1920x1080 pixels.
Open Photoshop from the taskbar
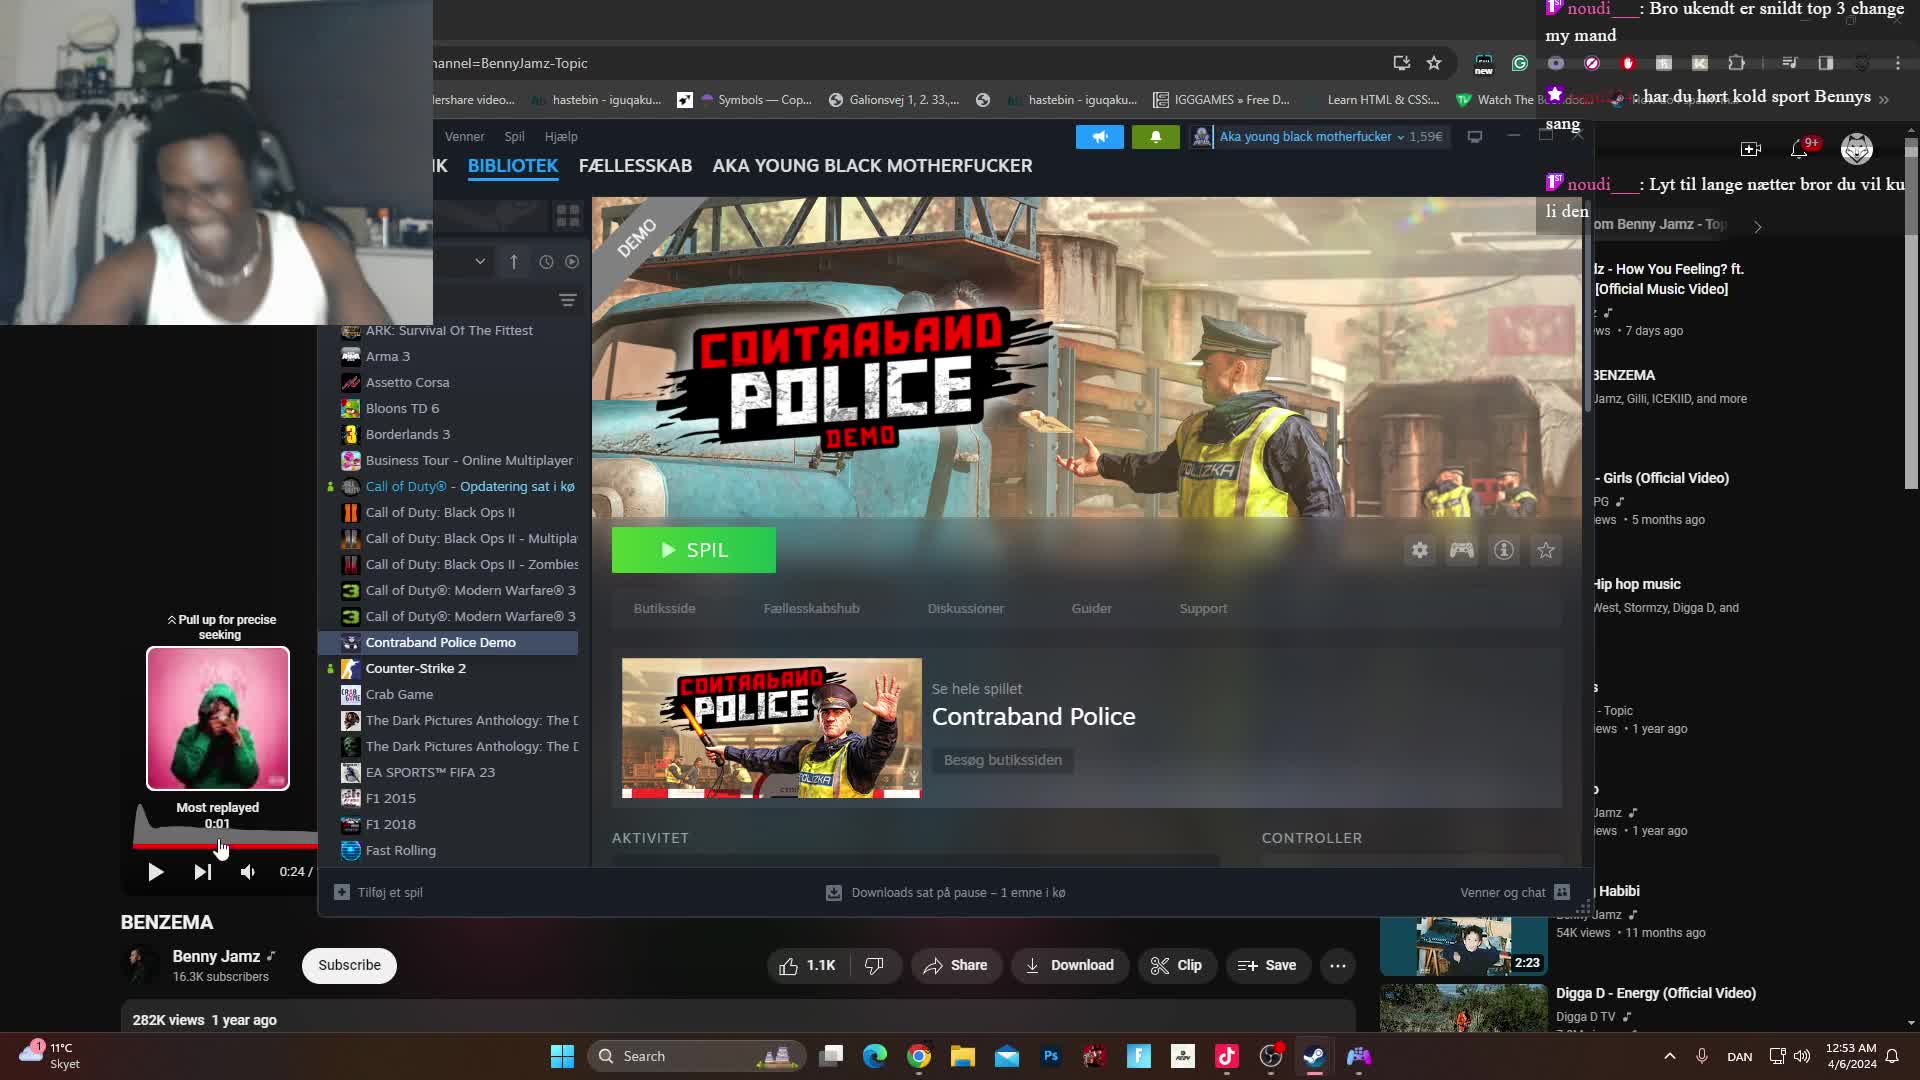pyautogui.click(x=1051, y=1056)
